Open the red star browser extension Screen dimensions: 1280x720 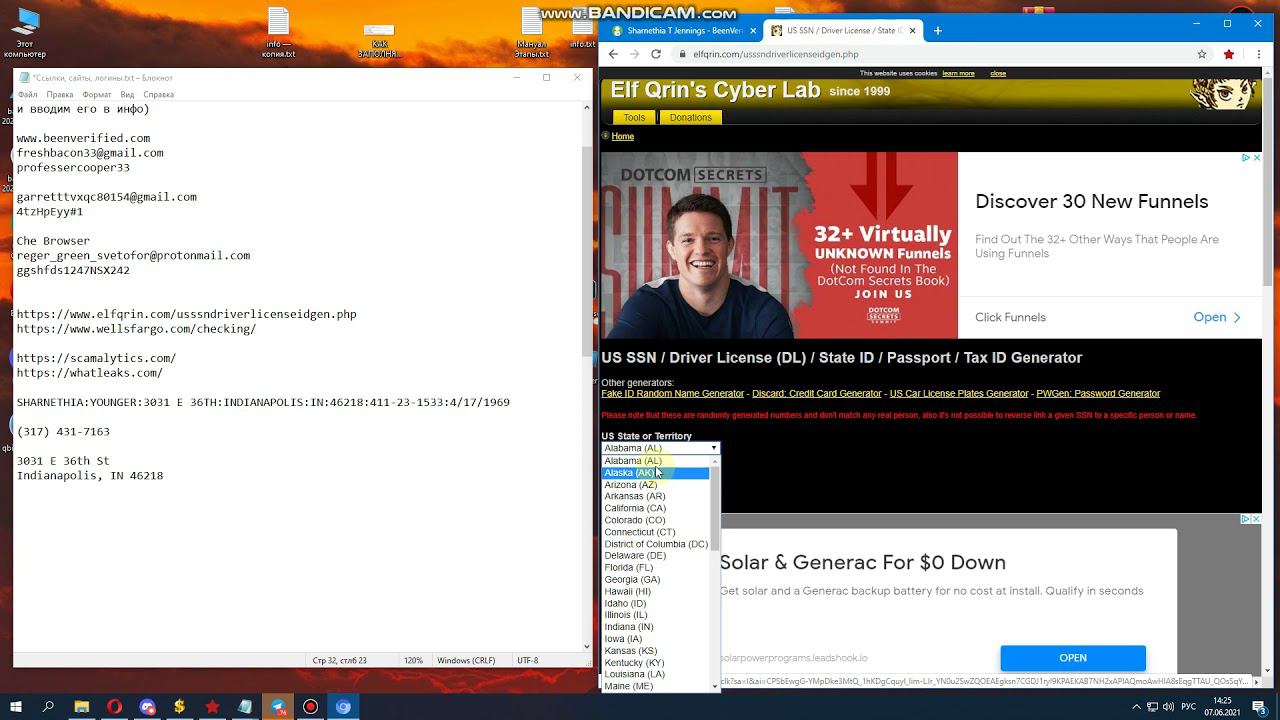pos(1229,54)
